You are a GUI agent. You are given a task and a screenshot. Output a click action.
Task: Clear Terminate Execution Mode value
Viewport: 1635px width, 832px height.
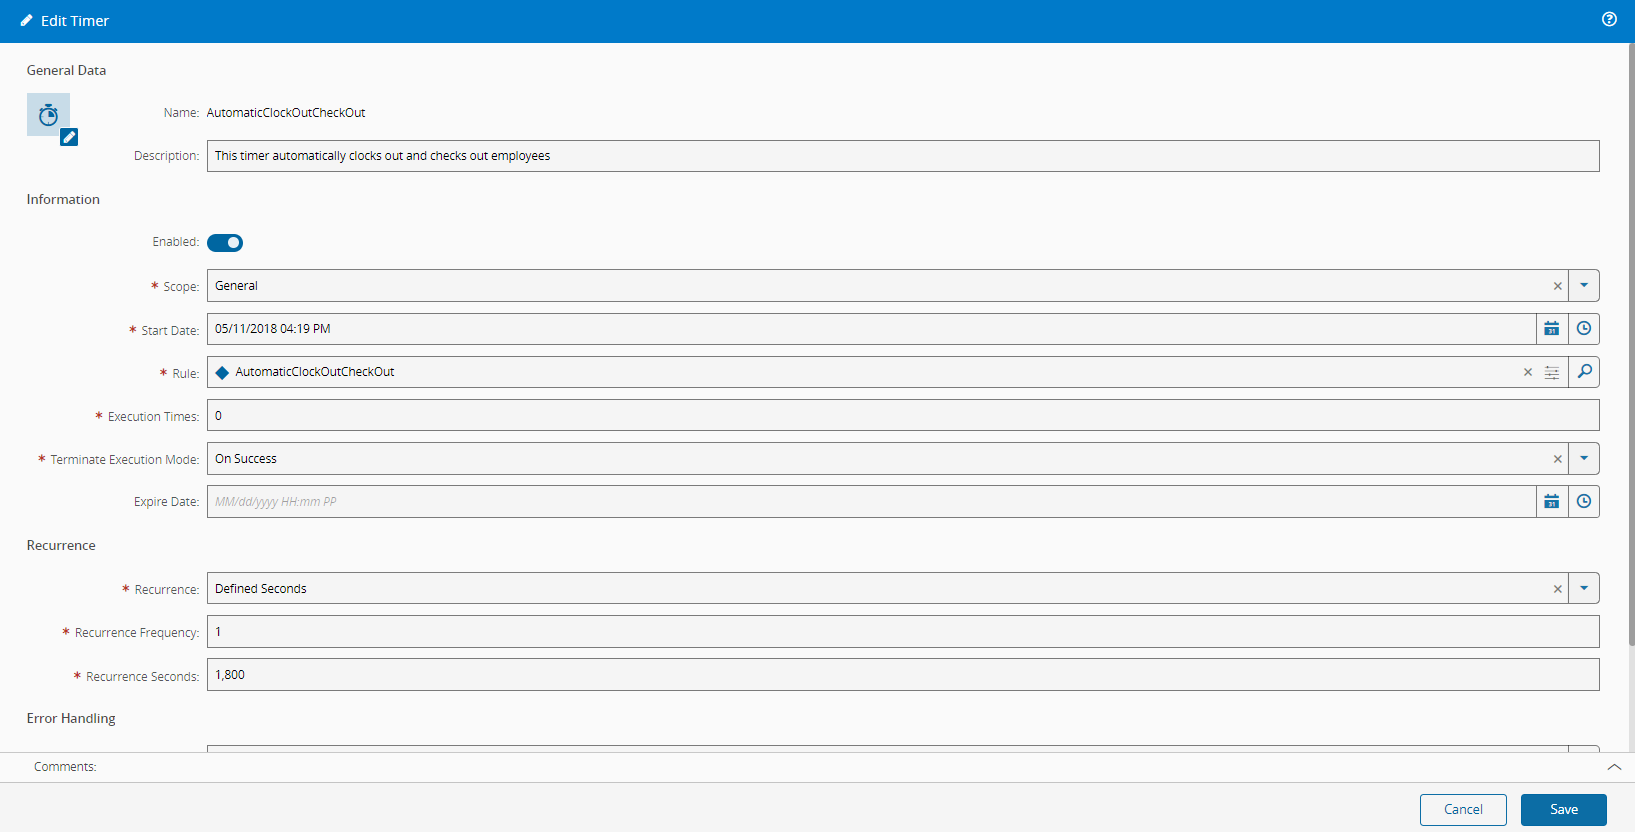(1557, 459)
